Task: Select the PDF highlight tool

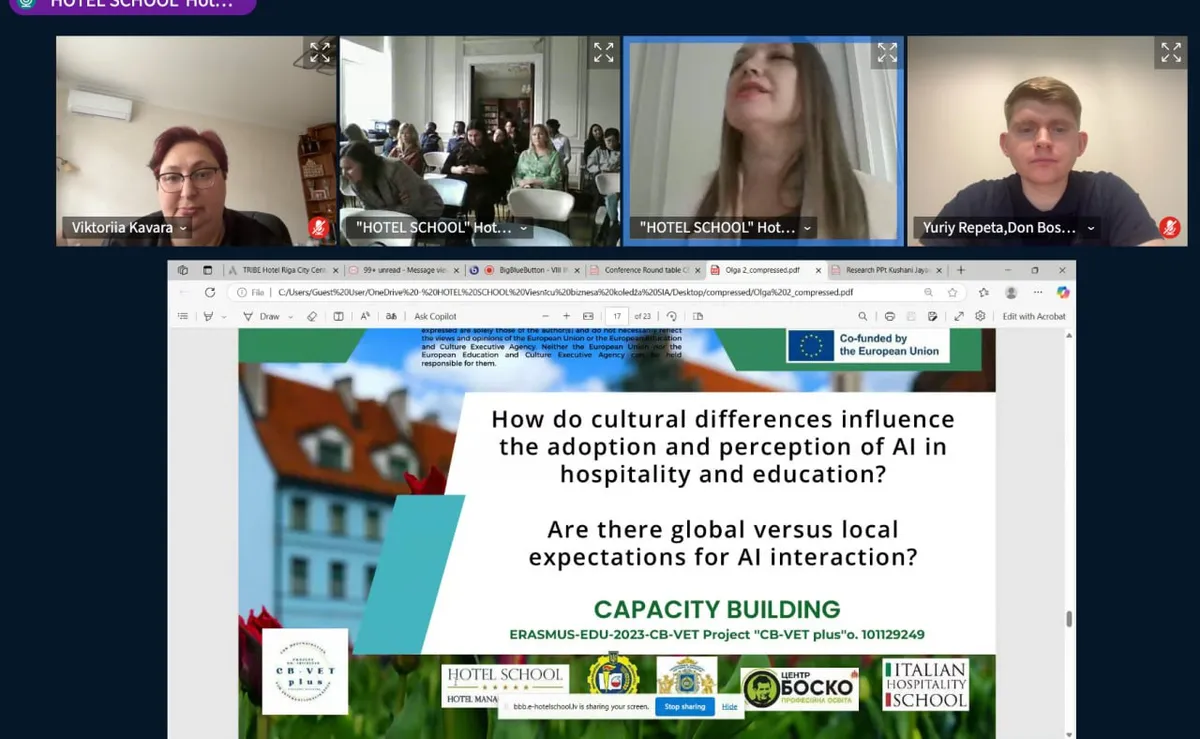Action: click(208, 316)
